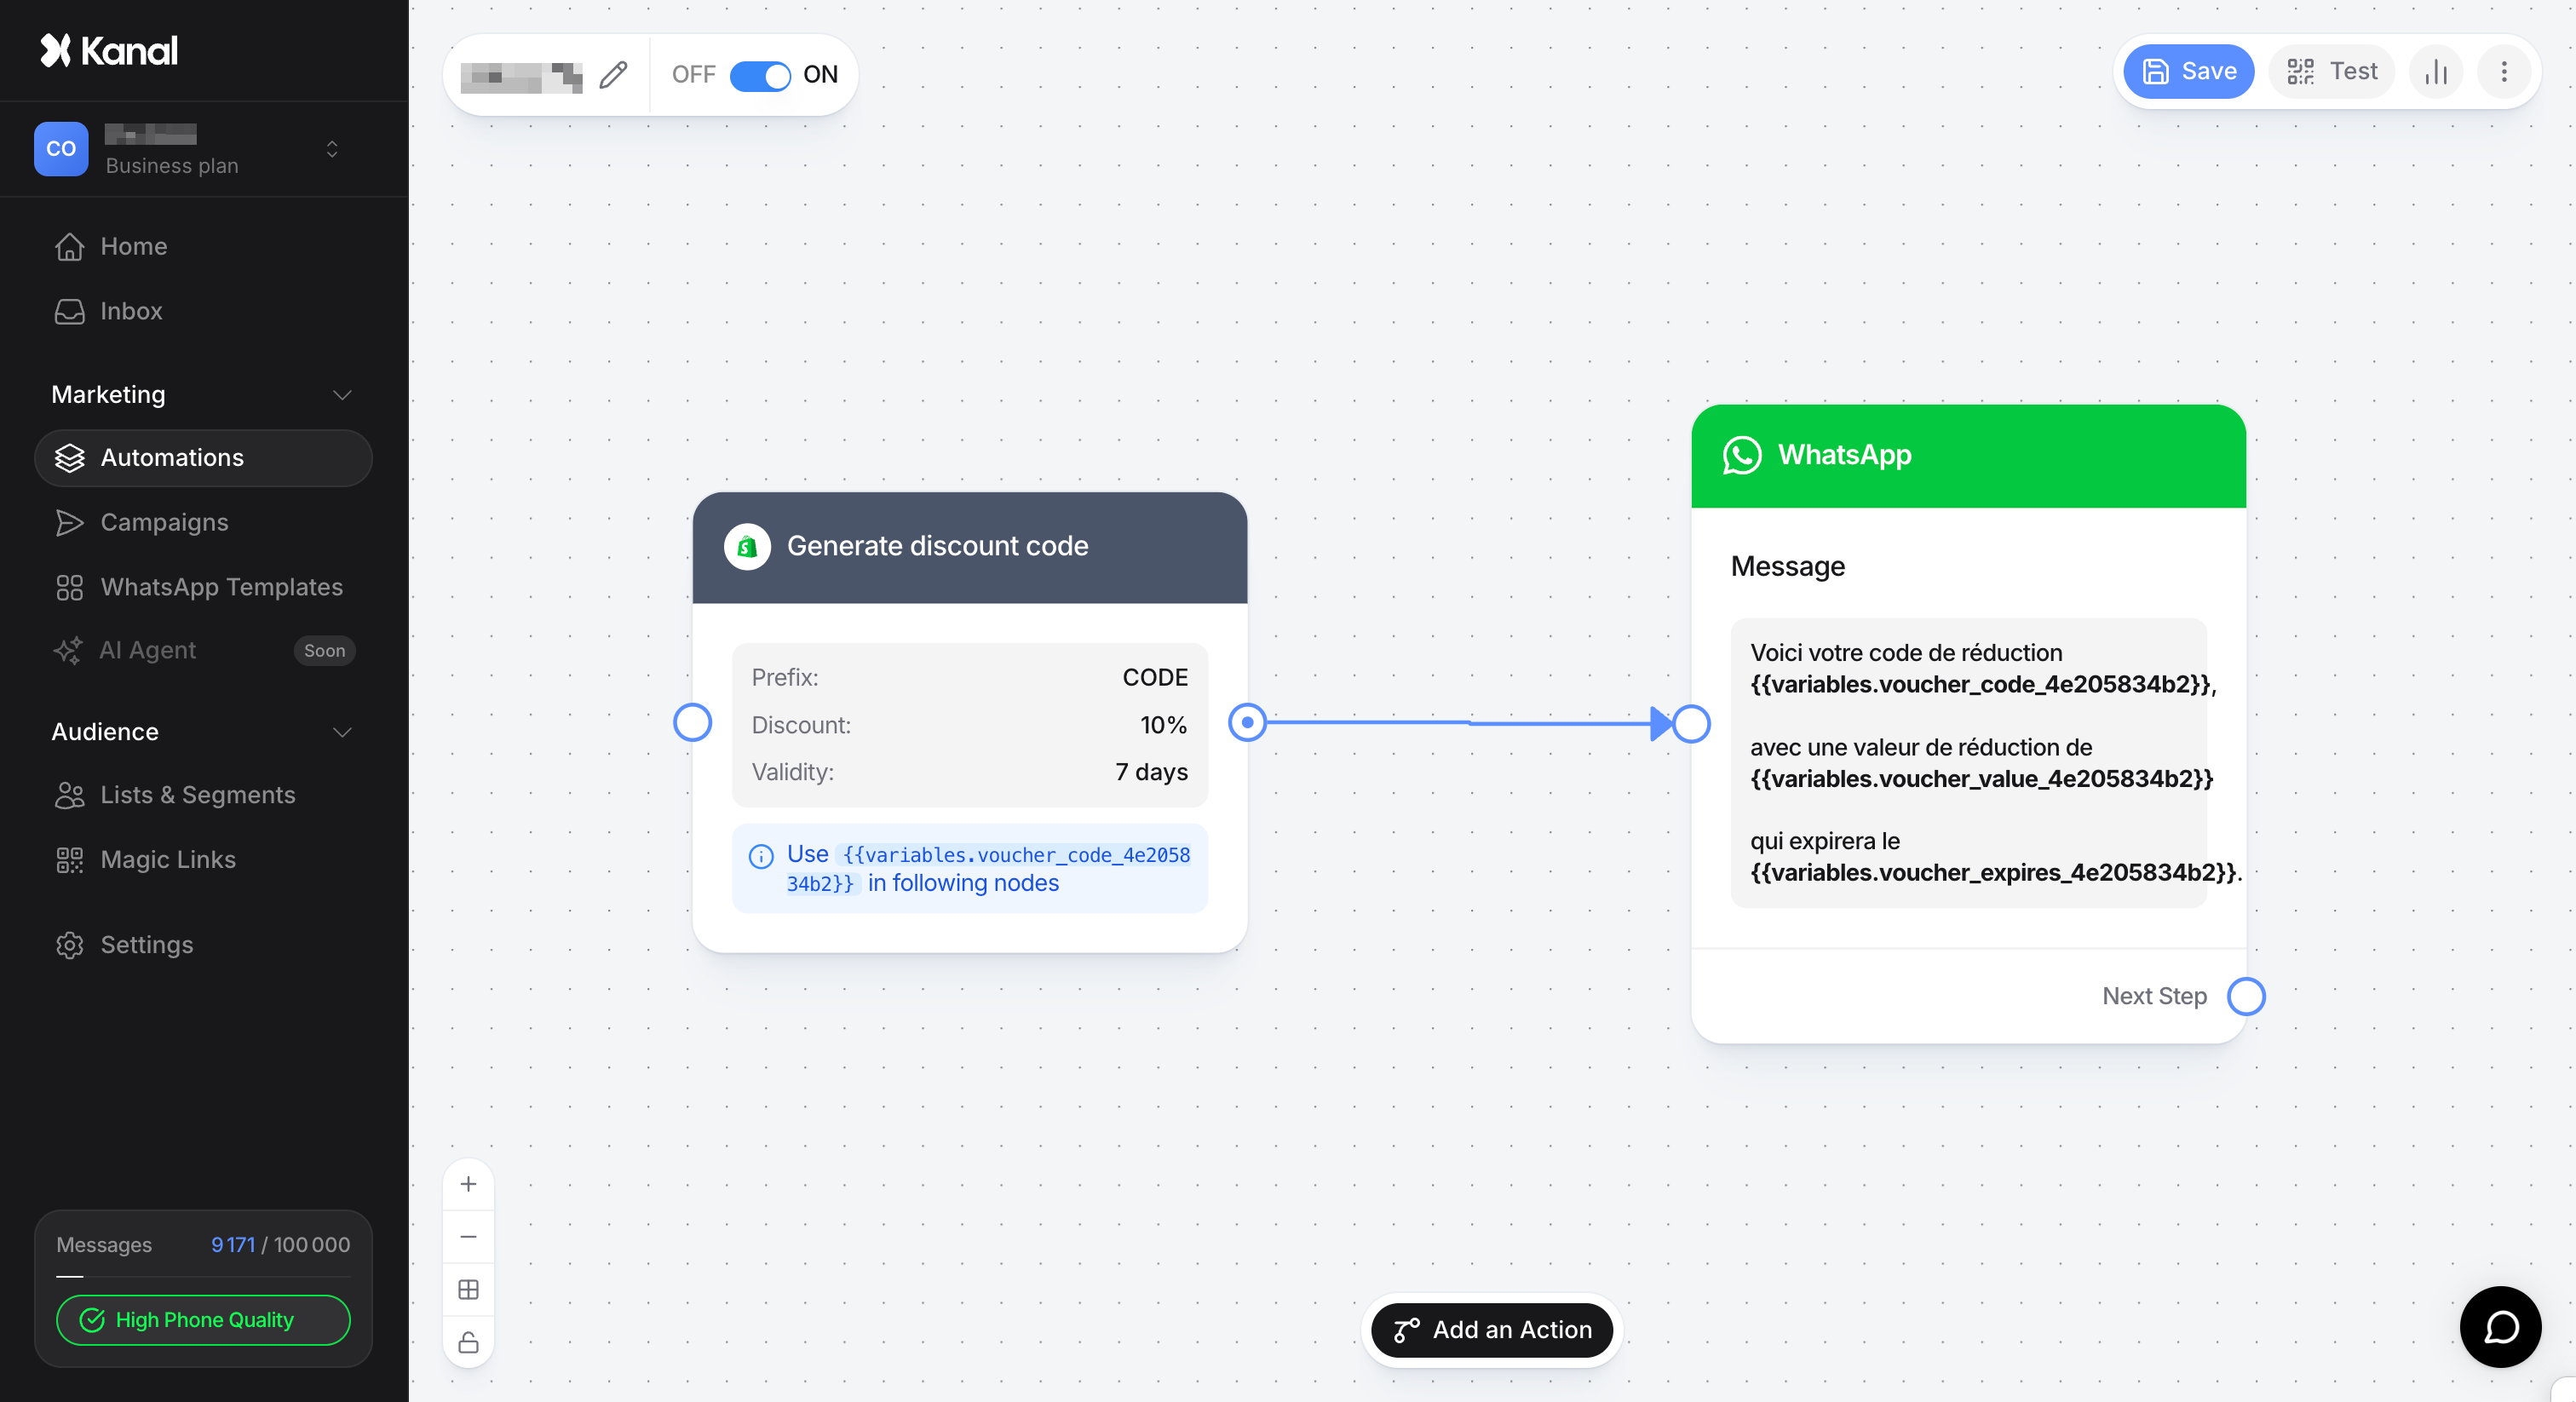
Task: Toggle the automation OFF/ON switch
Action: pos(760,75)
